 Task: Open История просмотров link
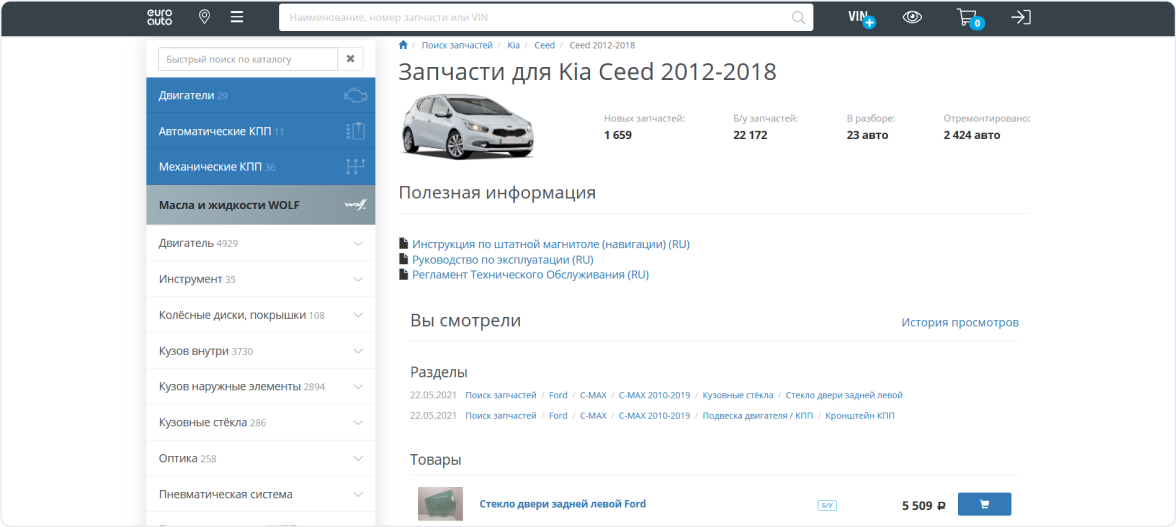coord(959,322)
